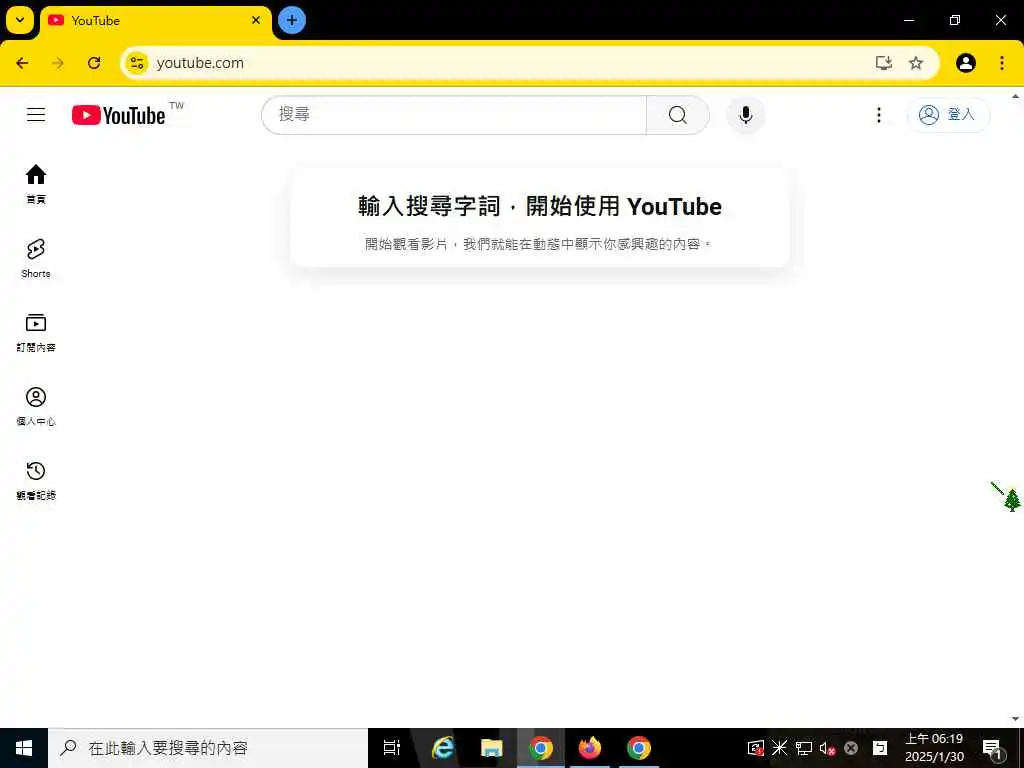
Task: Click the magnifier search button
Action: [677, 115]
